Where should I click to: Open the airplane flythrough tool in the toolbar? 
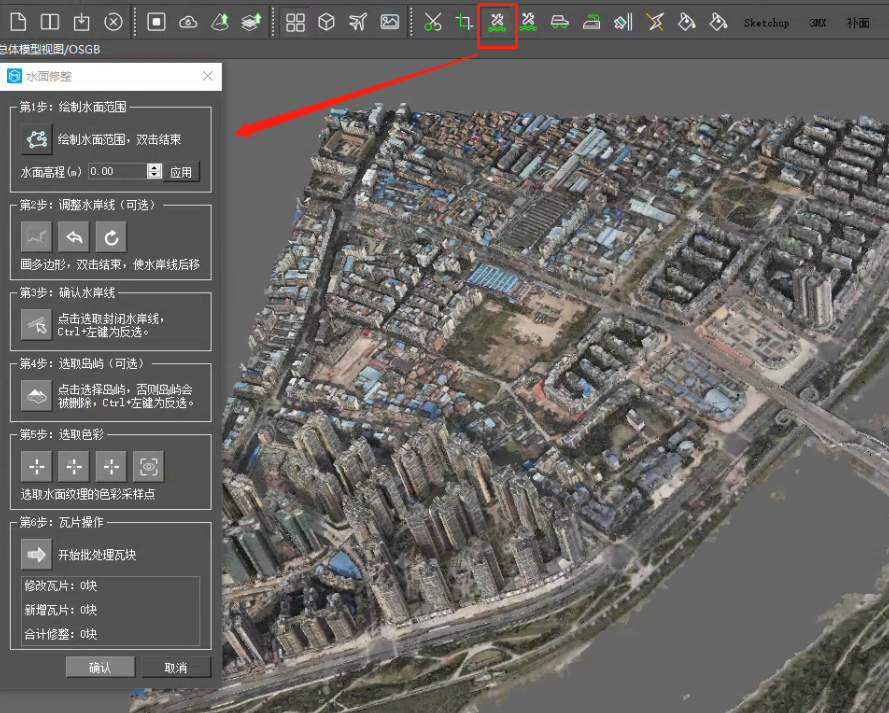pyautogui.click(x=357, y=21)
